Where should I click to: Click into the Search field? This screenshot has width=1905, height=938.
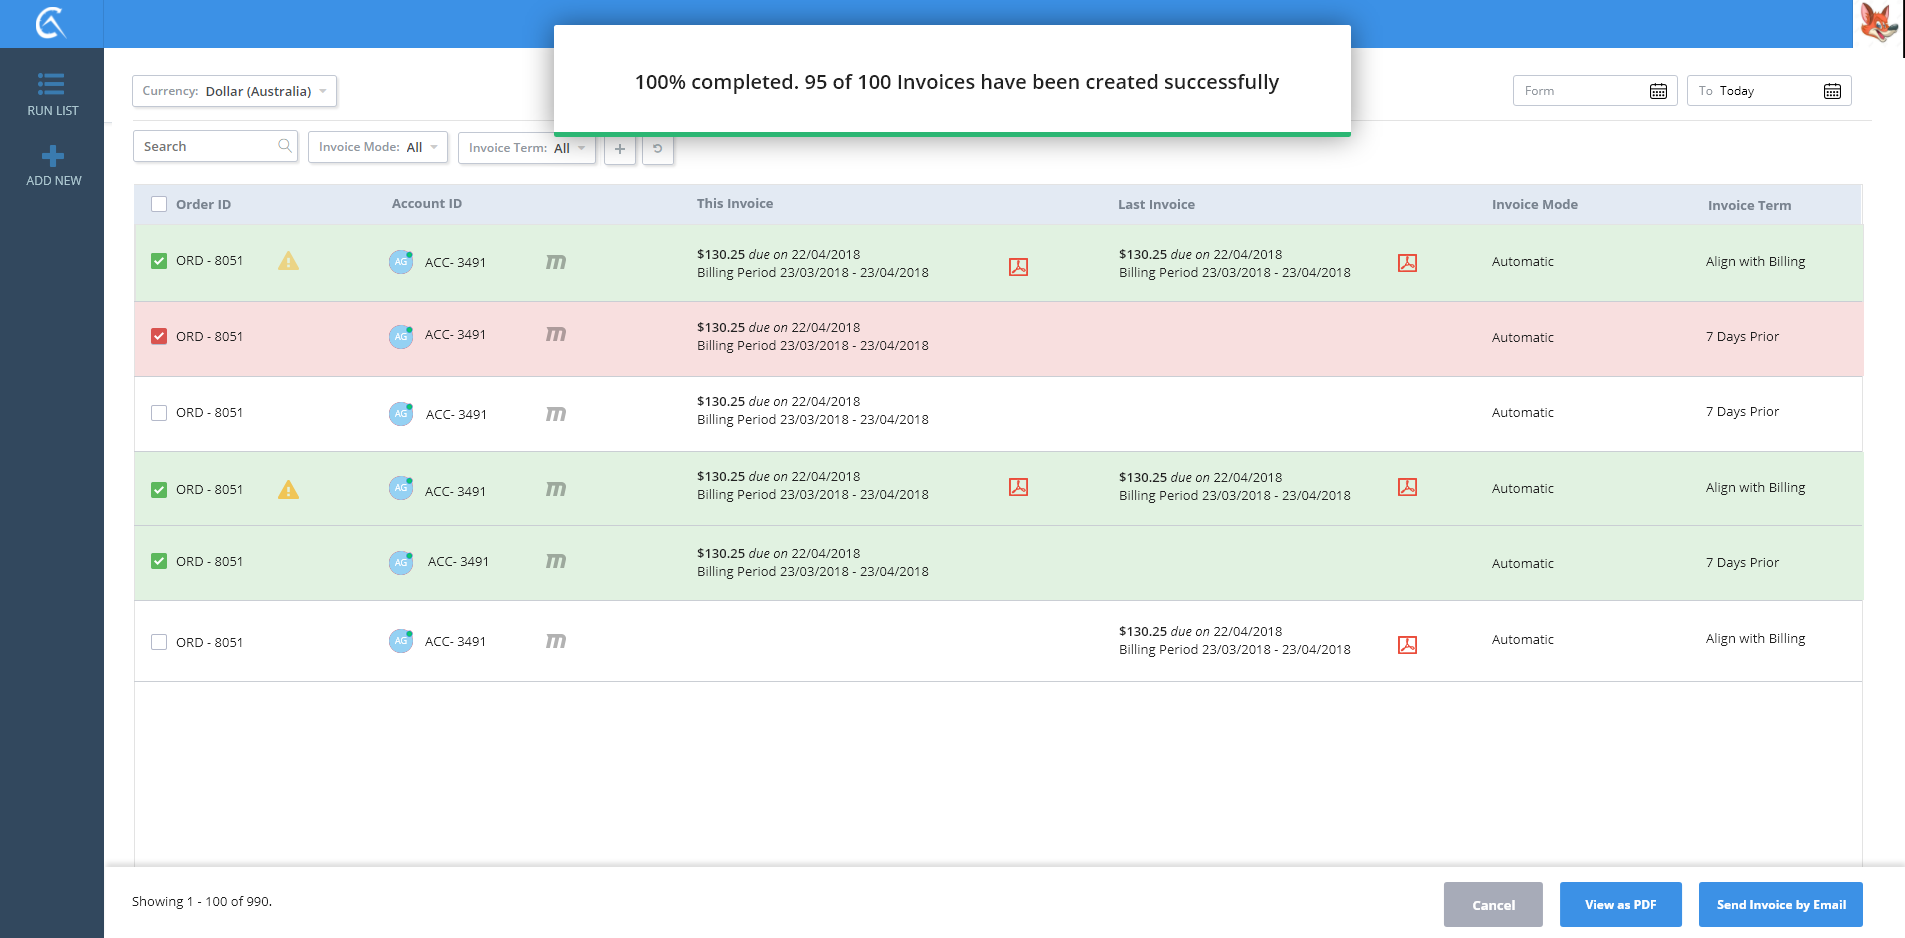click(208, 147)
